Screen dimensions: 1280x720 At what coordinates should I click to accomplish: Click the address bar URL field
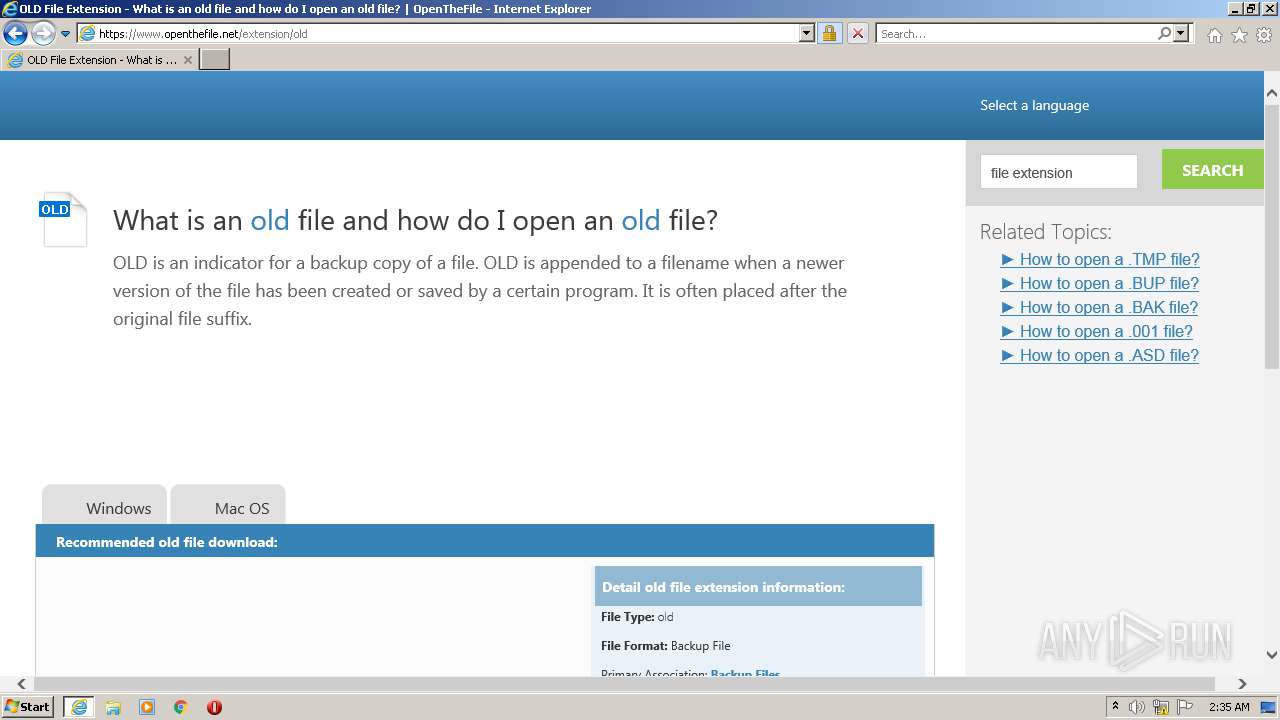437,33
